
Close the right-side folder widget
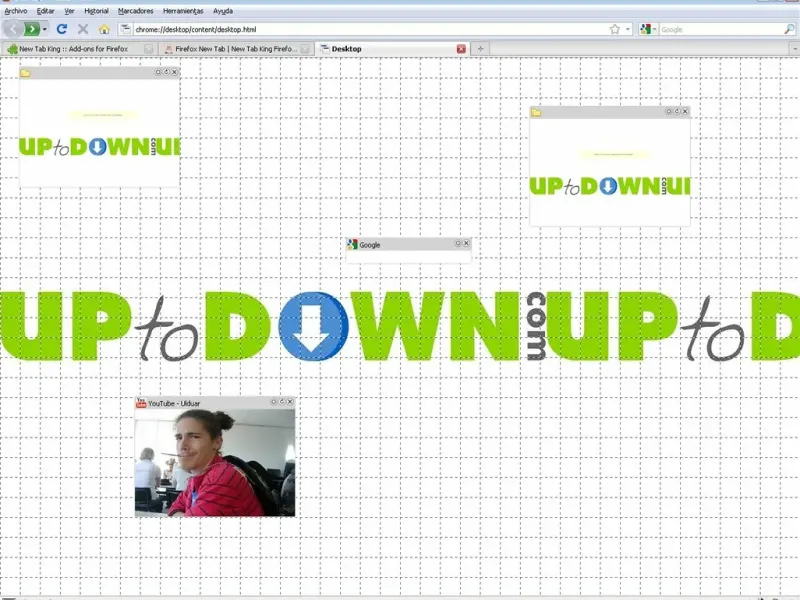[685, 111]
